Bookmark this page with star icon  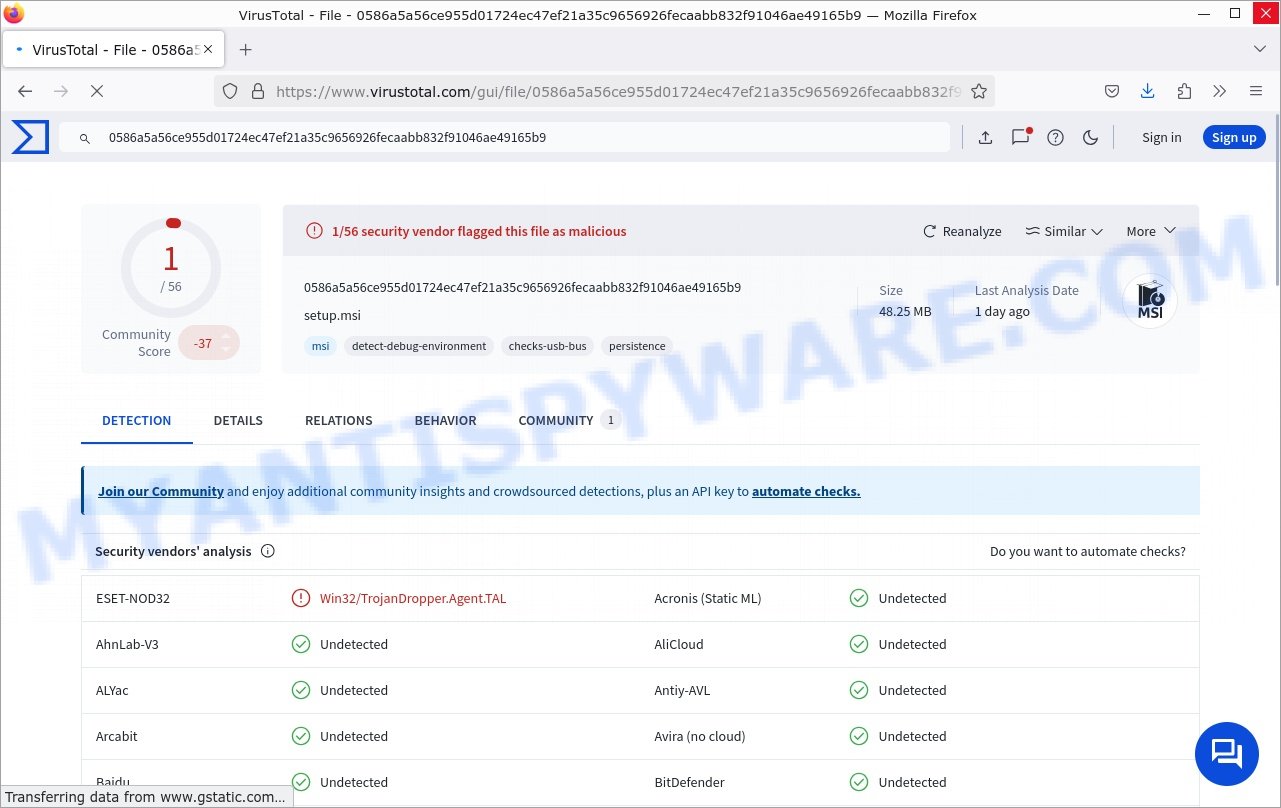tap(979, 91)
